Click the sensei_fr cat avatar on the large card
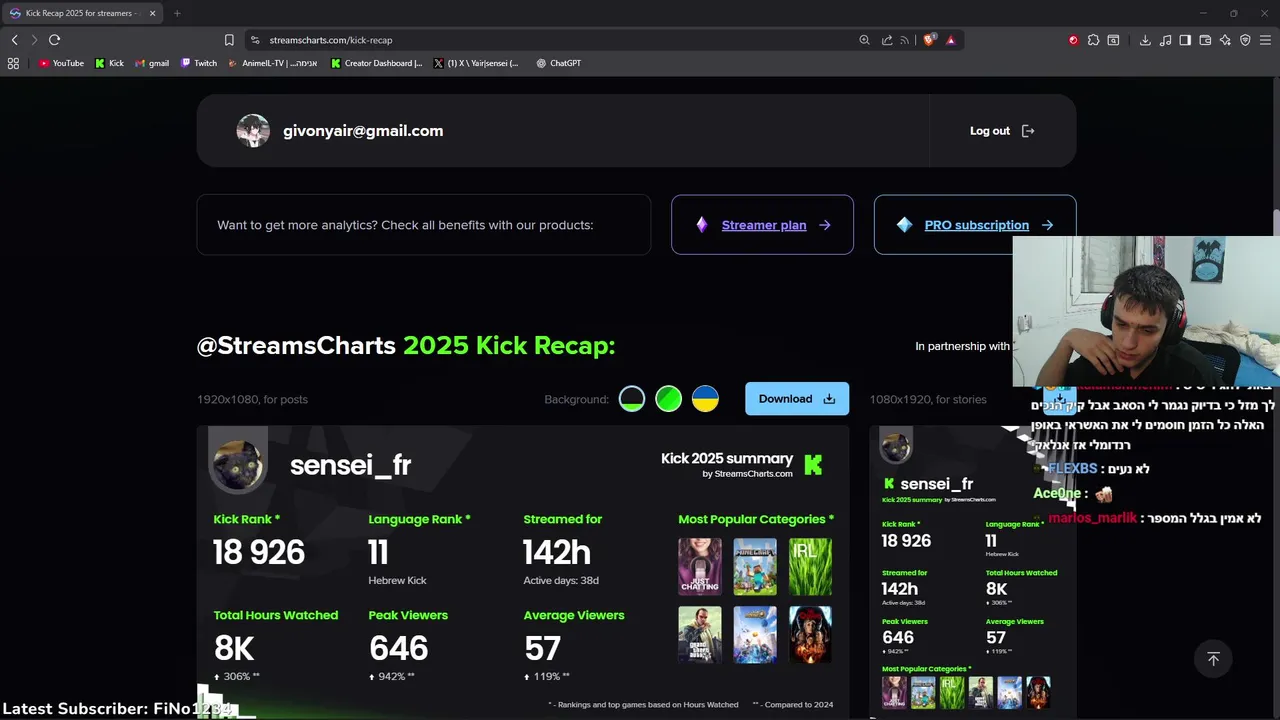This screenshot has height=720, width=1280. point(238,463)
